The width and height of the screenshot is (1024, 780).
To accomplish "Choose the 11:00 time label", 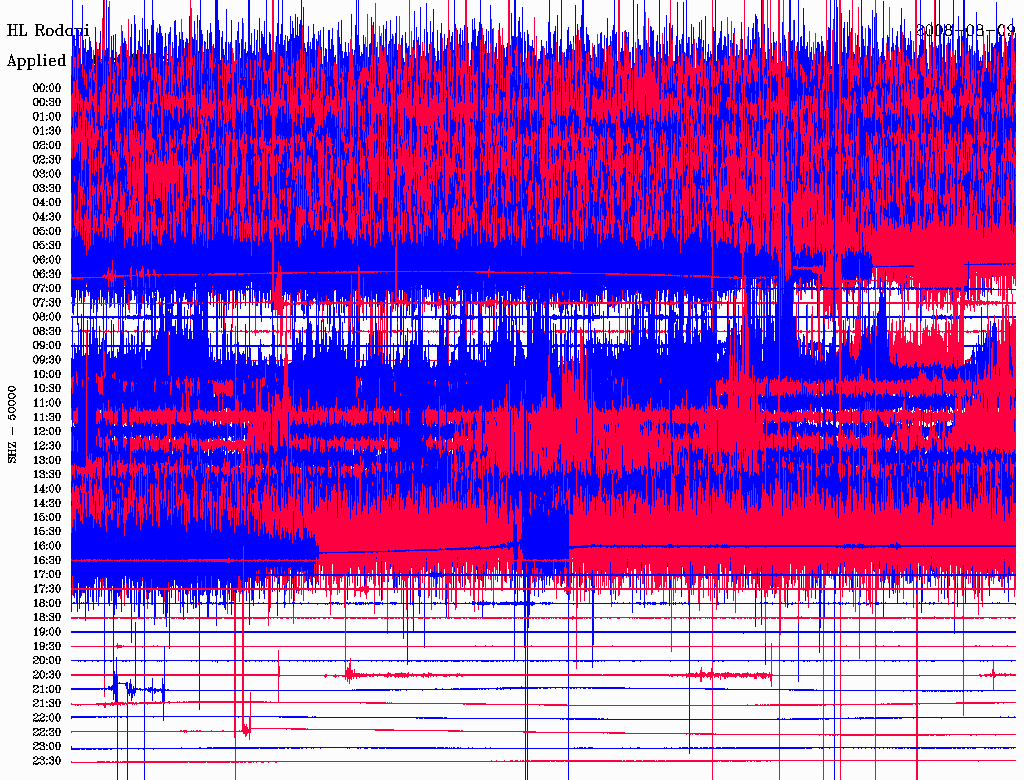I will pyautogui.click(x=47, y=402).
